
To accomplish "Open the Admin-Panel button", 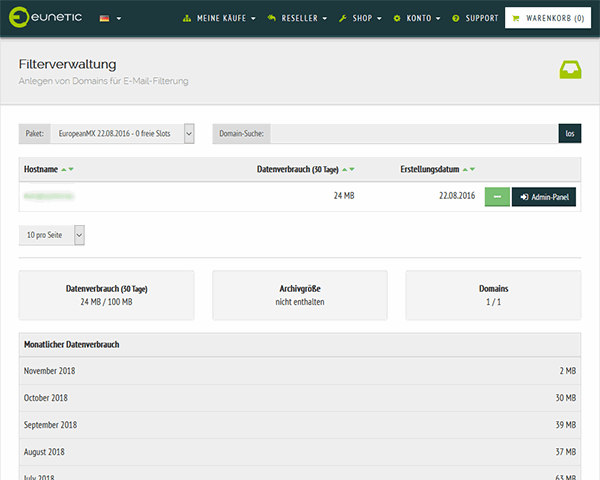I will pos(544,197).
